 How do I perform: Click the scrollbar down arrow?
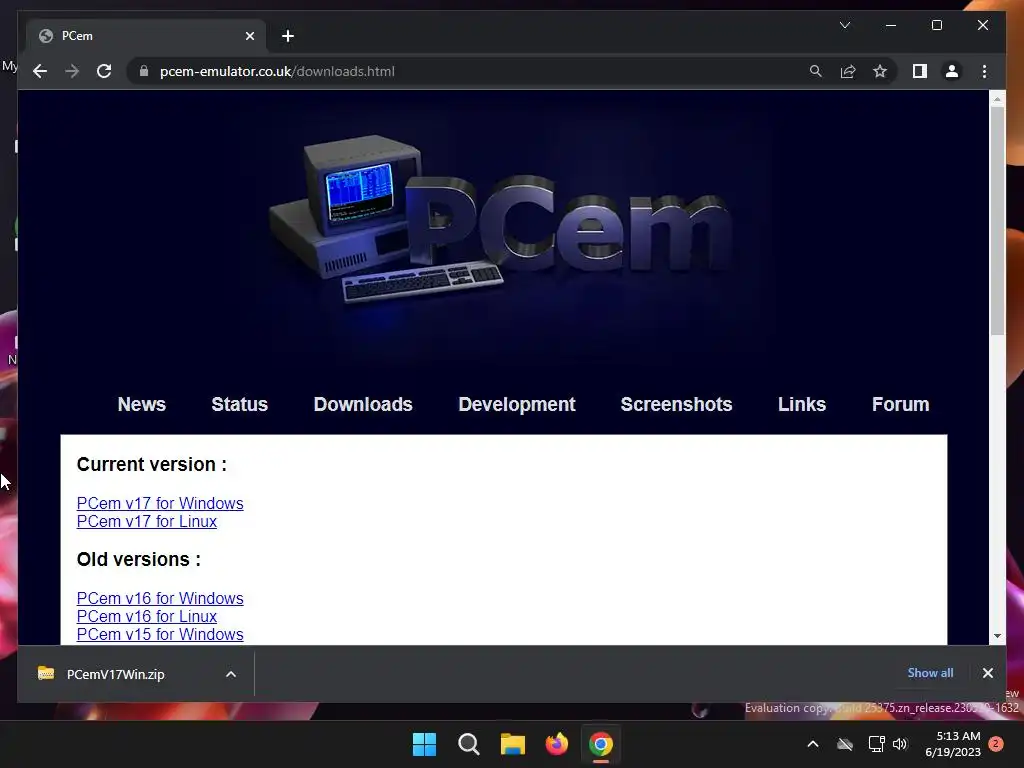pos(997,635)
